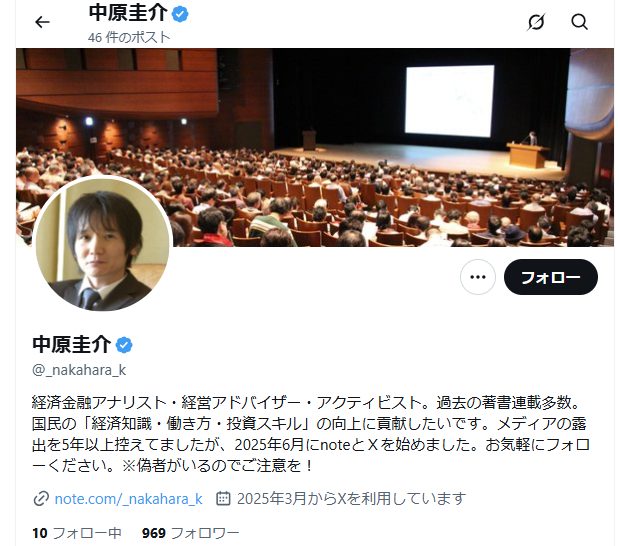The width and height of the screenshot is (620, 546).
Task: Click the profile bio description text
Action: 311,435
